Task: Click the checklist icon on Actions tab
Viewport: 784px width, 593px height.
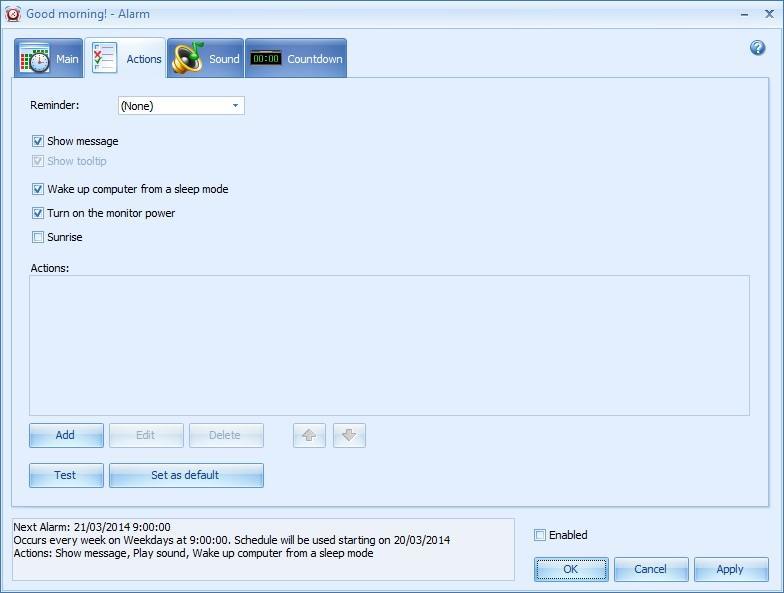Action: 104,58
